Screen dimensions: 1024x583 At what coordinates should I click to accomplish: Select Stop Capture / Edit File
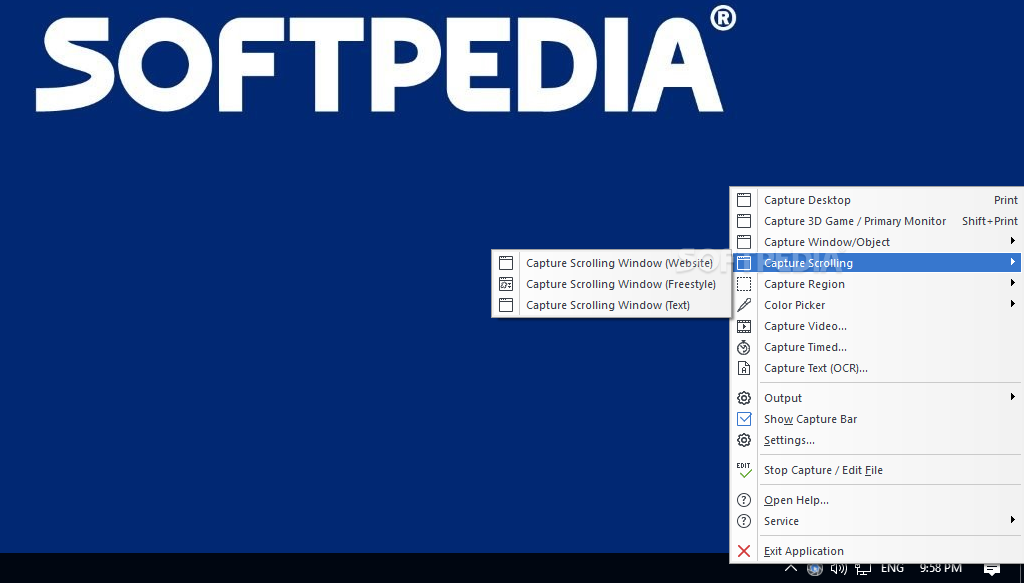[876, 470]
